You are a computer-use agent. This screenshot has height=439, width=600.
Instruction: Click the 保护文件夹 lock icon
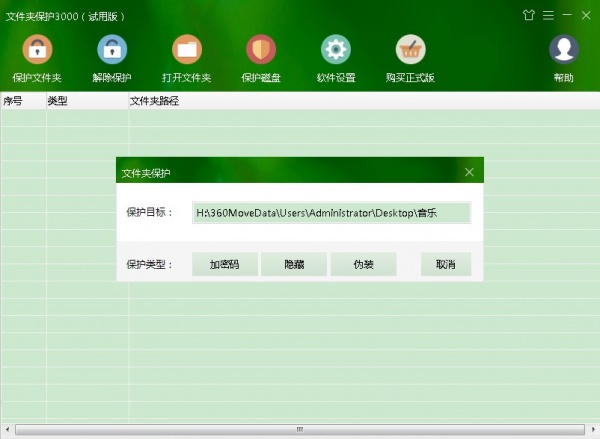click(37, 49)
